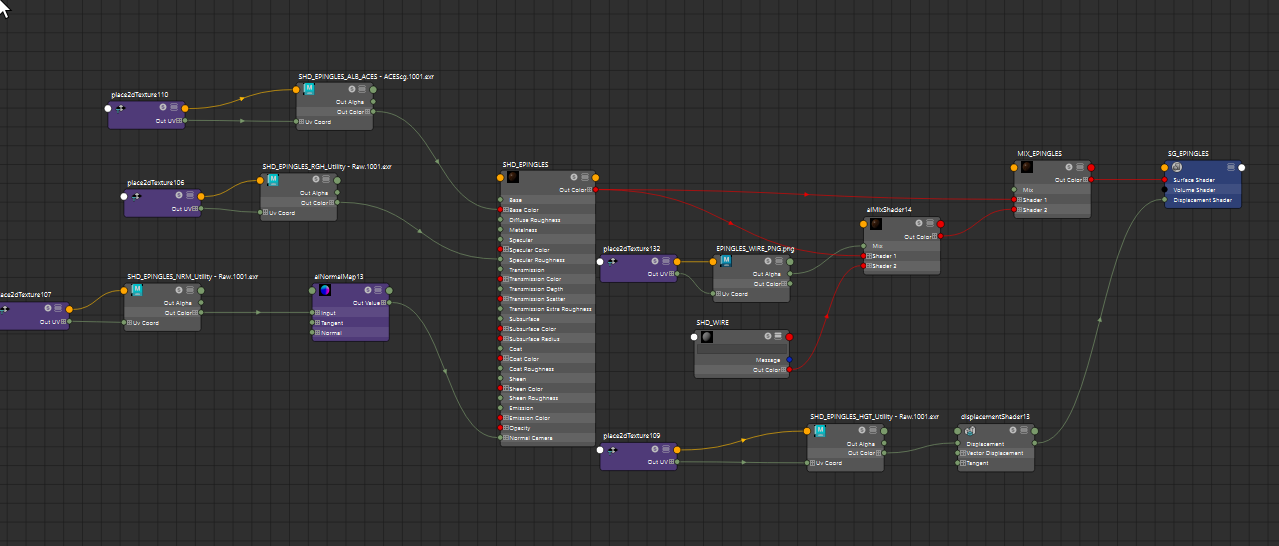Expand Vector Displacement on displacementShader13
Screen dimensions: 1279x546
click(x=963, y=453)
